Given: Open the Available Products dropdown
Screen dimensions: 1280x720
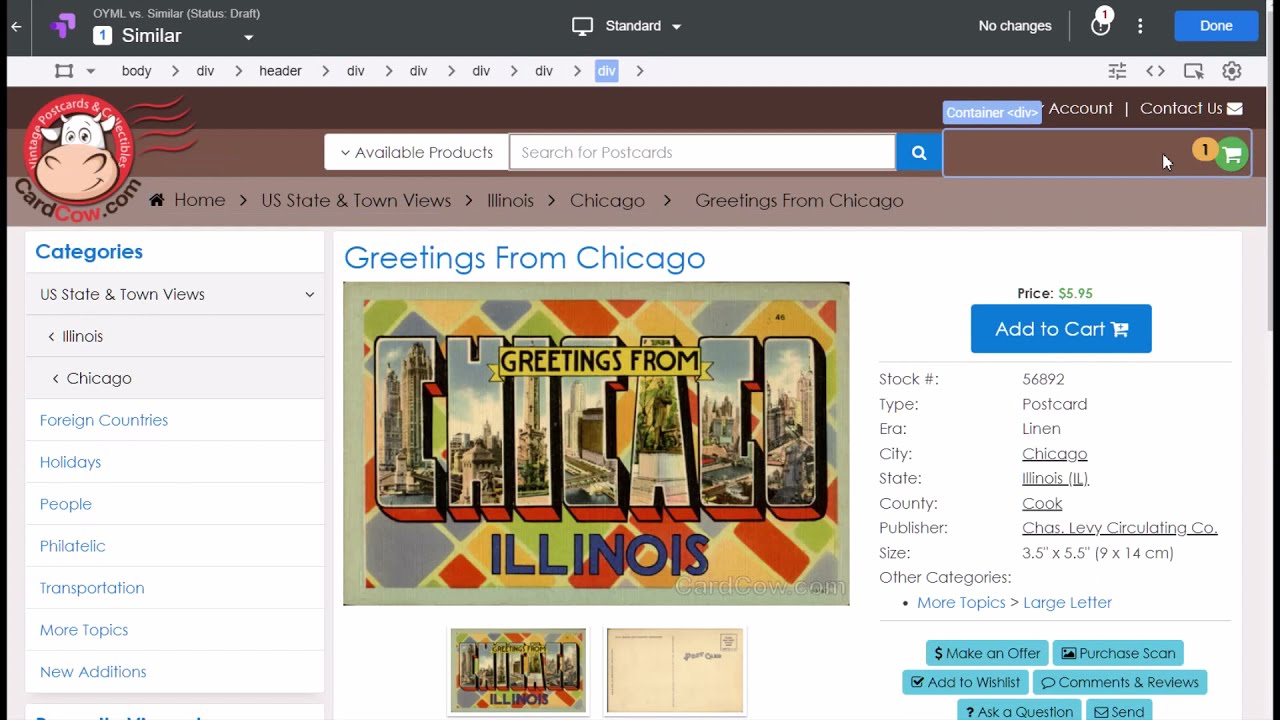Looking at the screenshot, I should [x=416, y=152].
